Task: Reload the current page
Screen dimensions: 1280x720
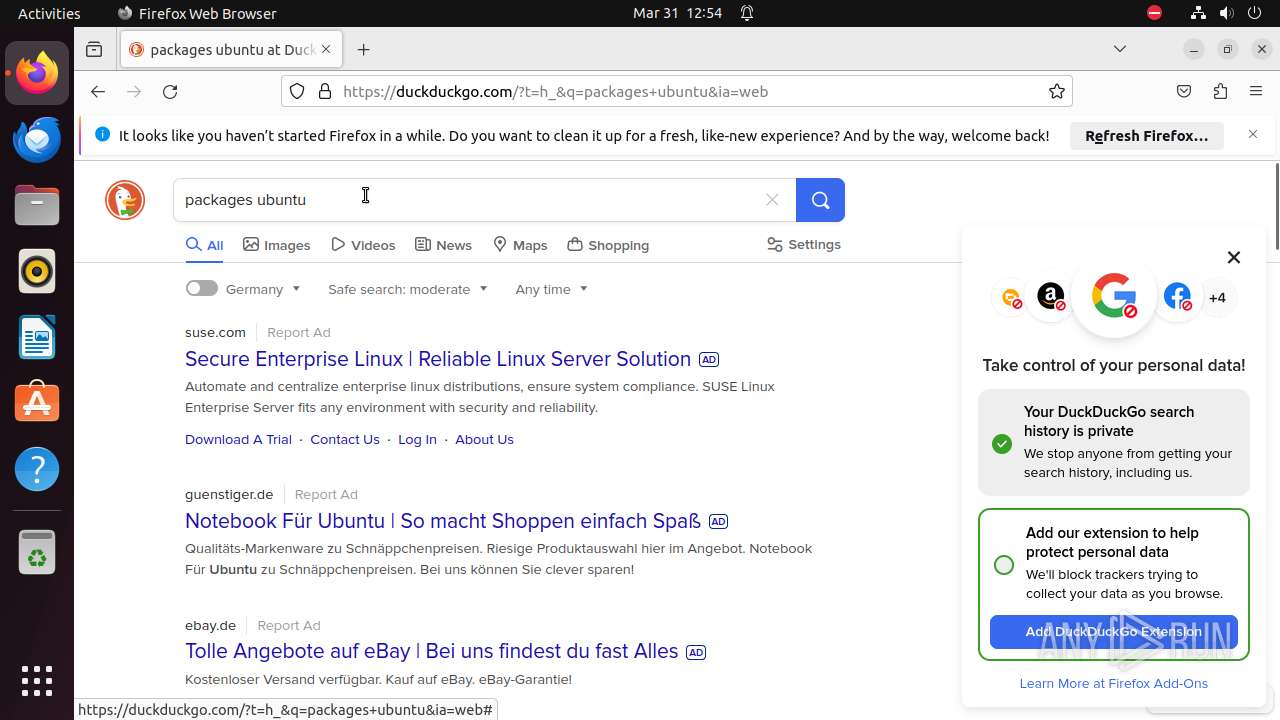Action: (170, 91)
